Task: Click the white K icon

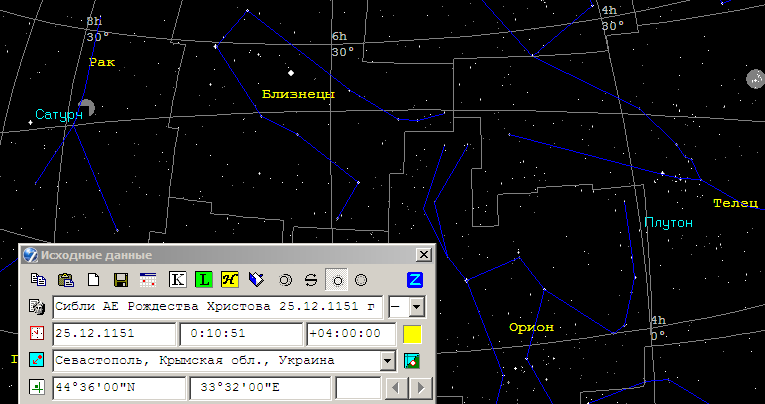Action: [x=178, y=280]
